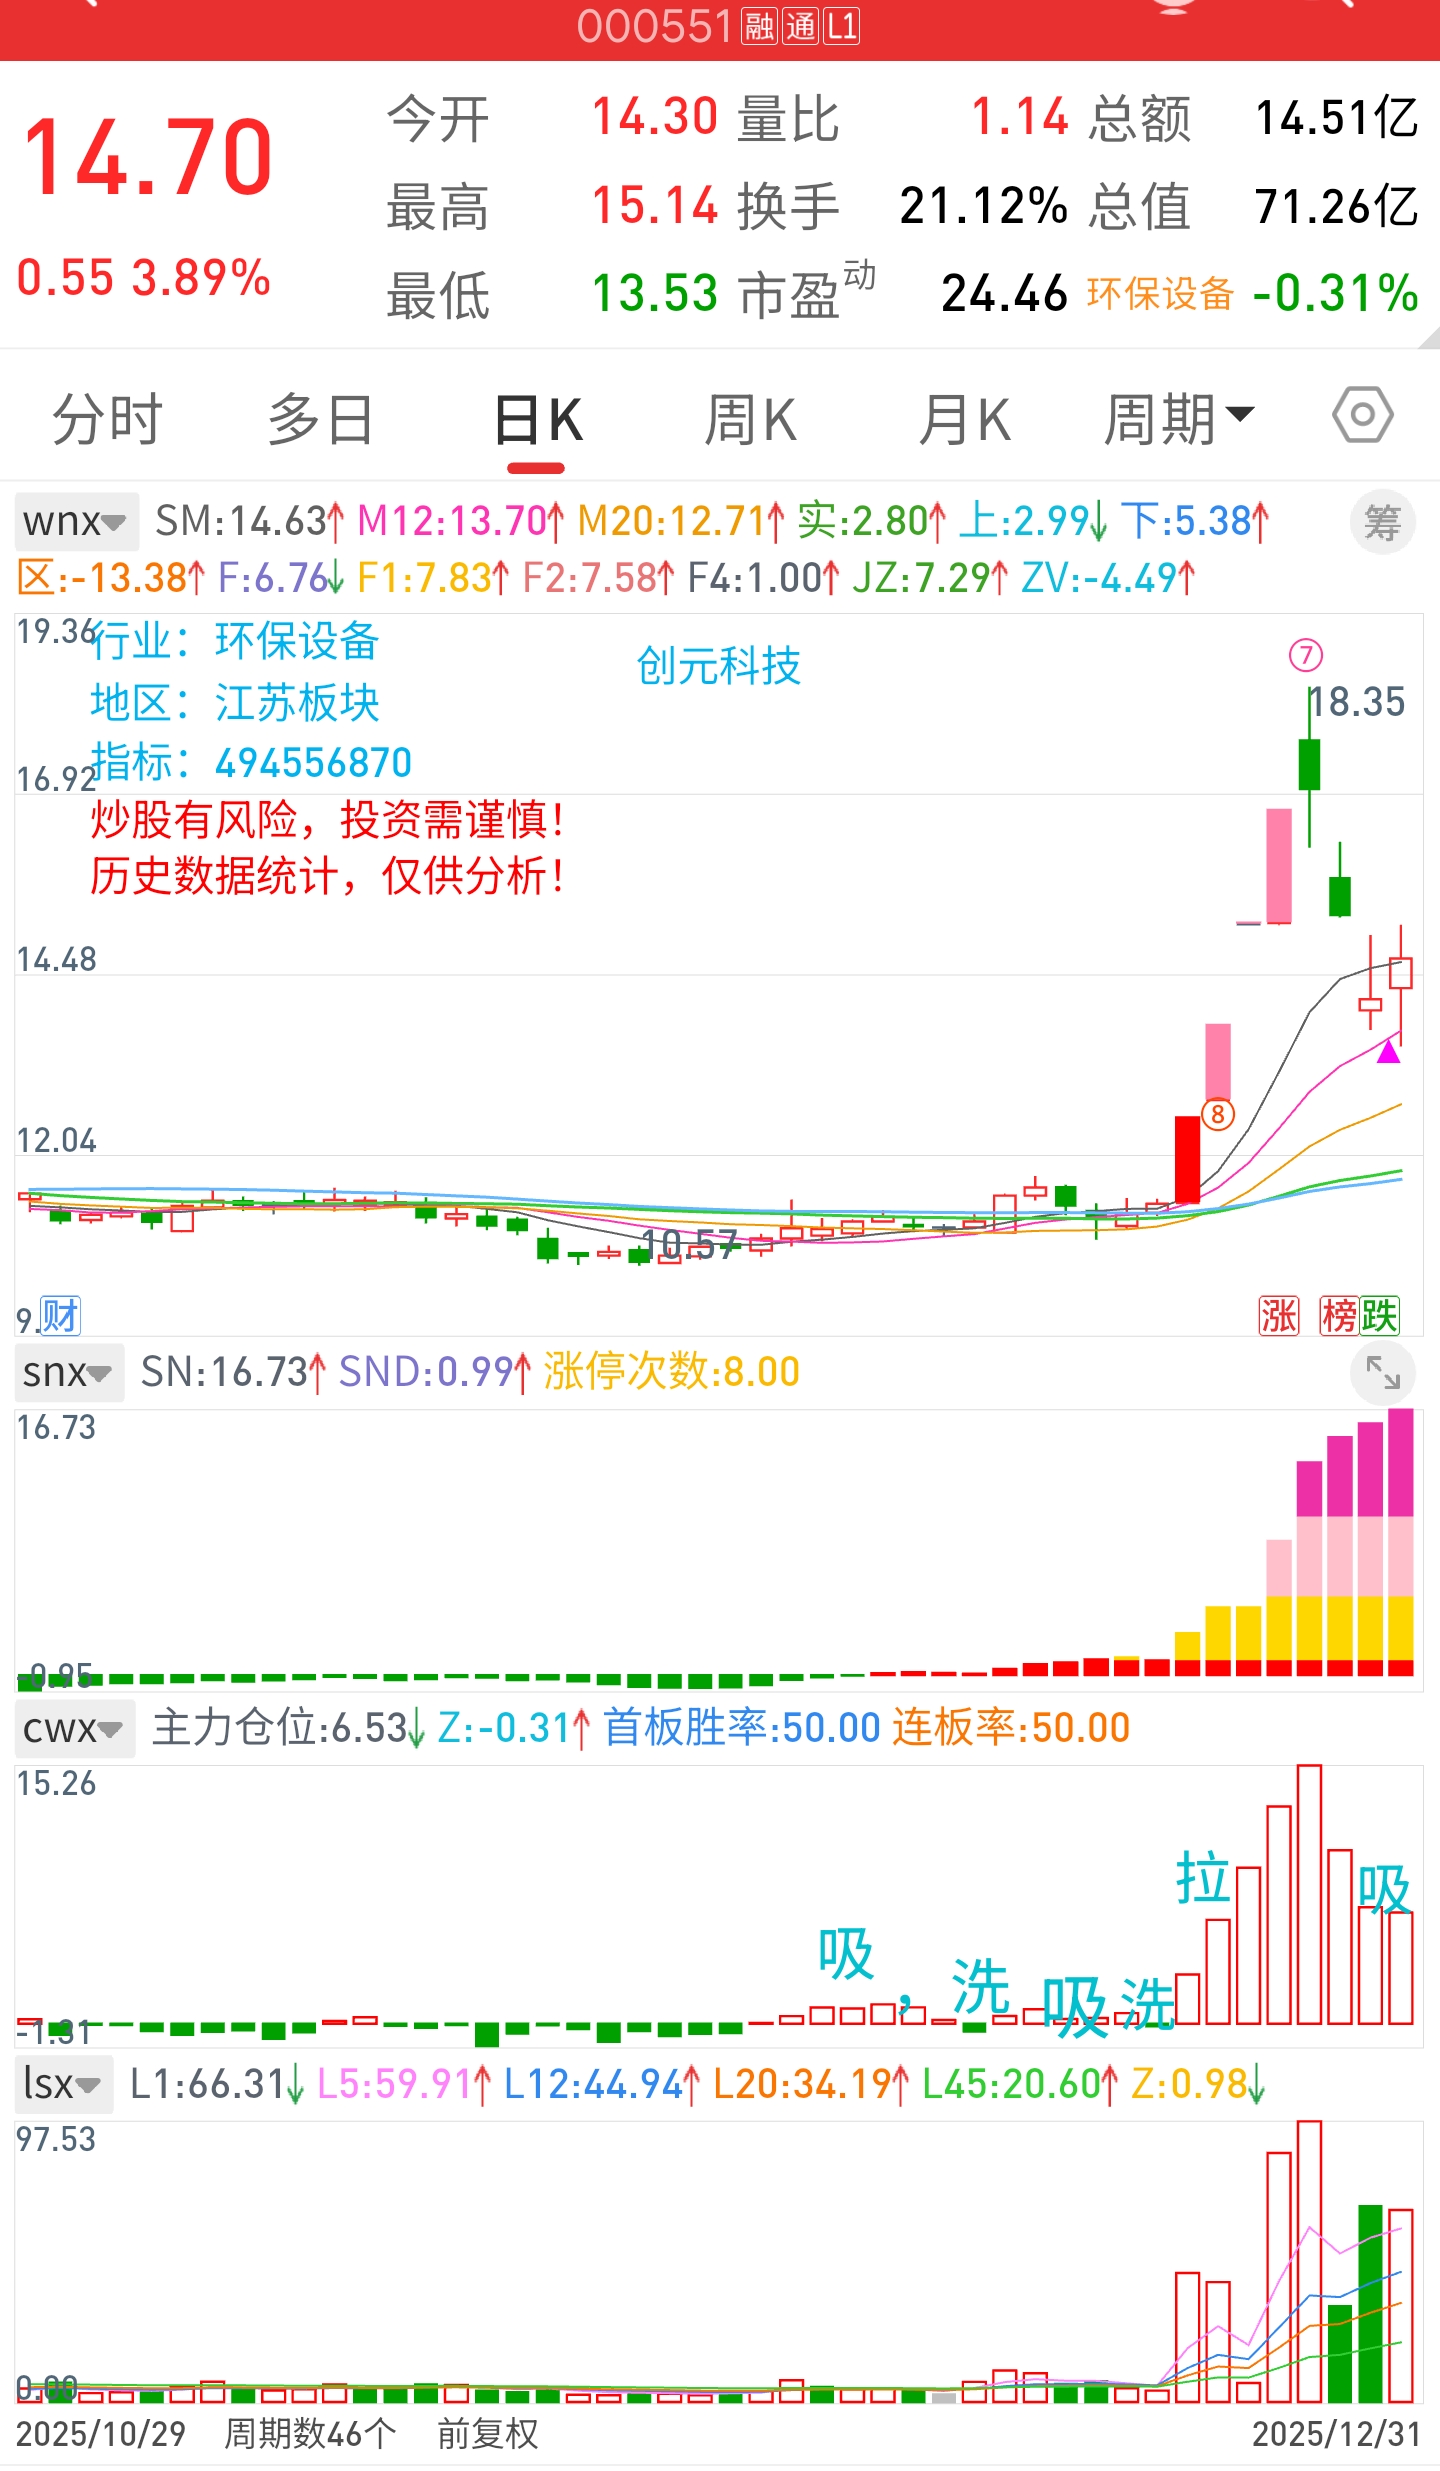Switch to the 多日 tab
Screen dimensions: 1440x2471
[321, 419]
